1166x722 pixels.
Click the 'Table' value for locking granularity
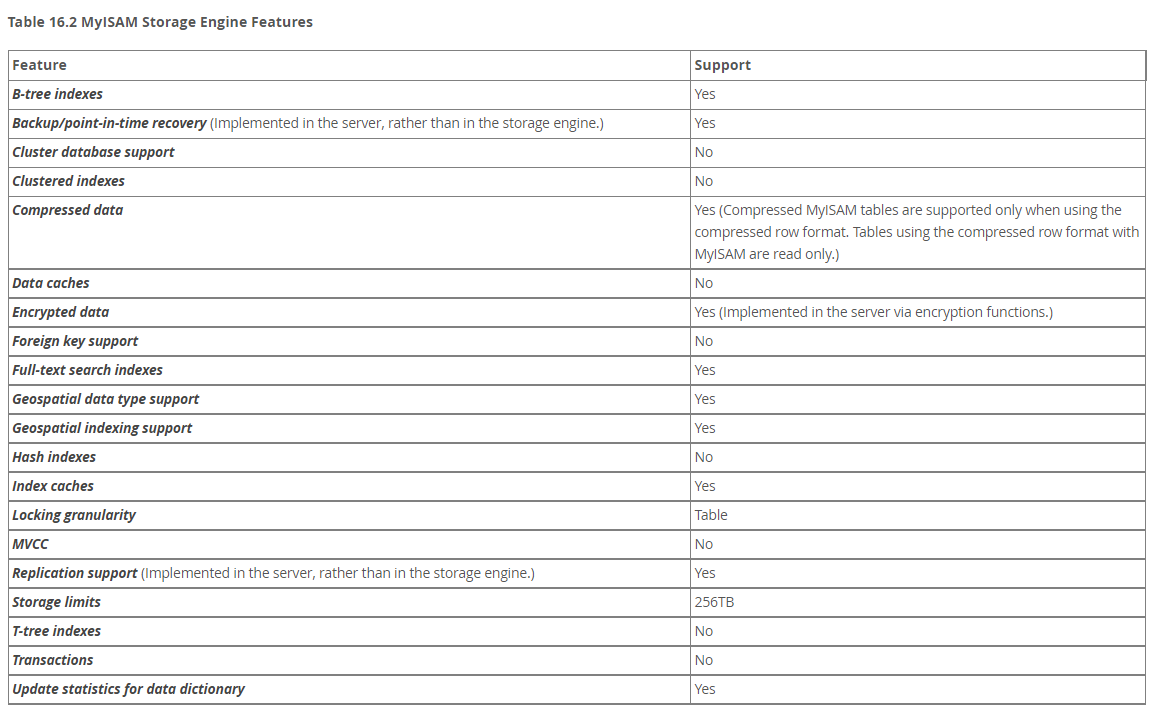[x=711, y=515]
